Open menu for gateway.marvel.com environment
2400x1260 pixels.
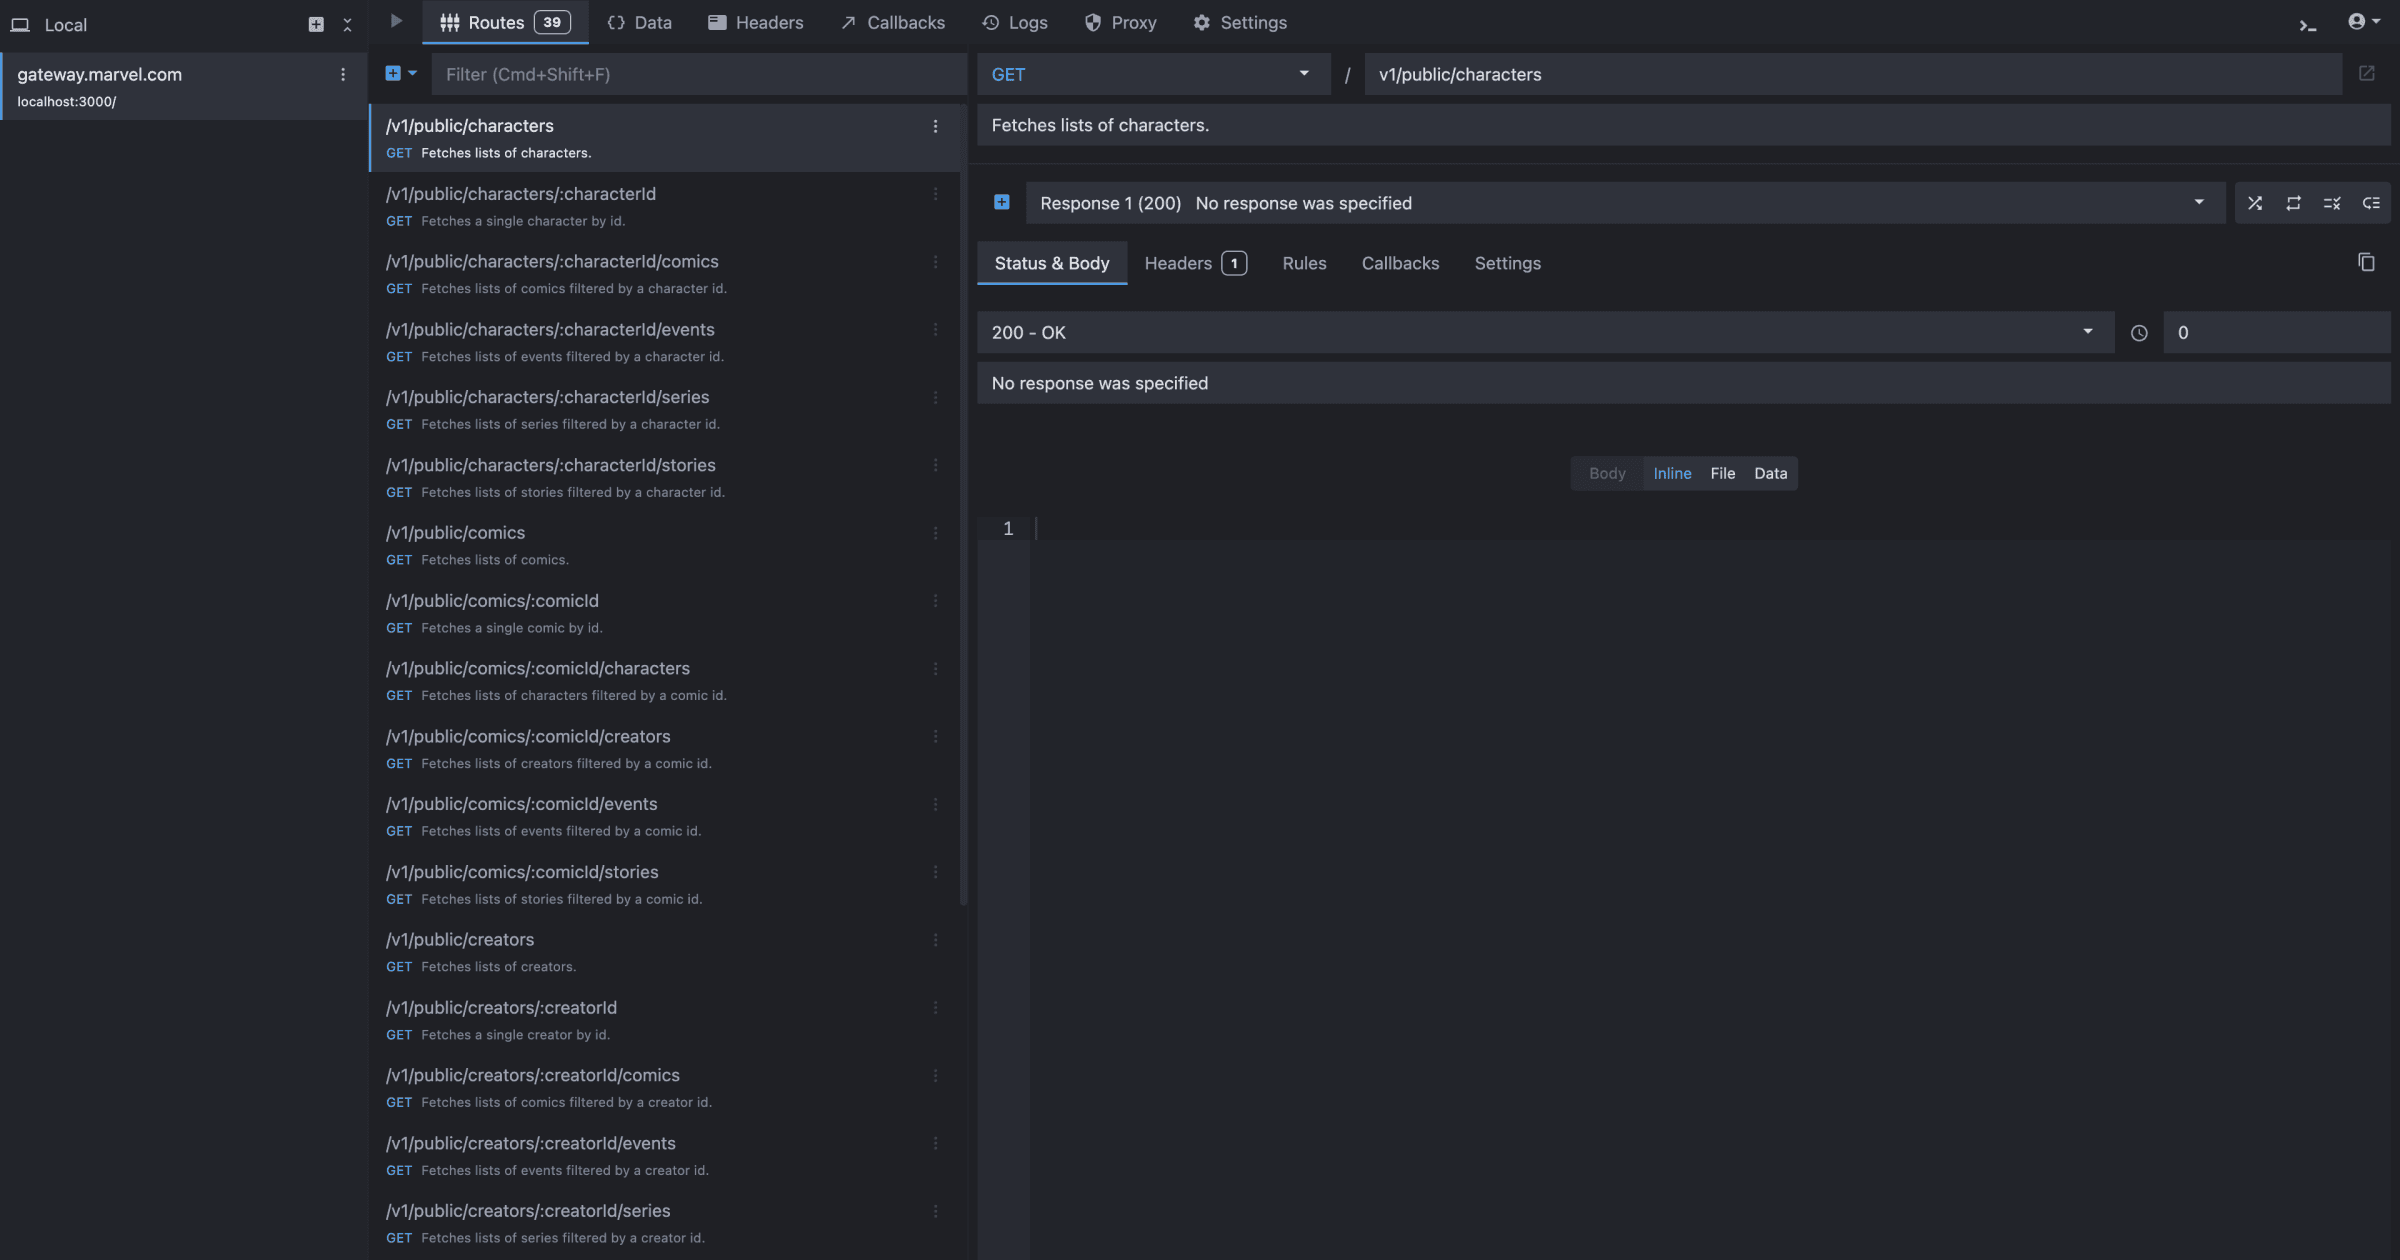(343, 75)
